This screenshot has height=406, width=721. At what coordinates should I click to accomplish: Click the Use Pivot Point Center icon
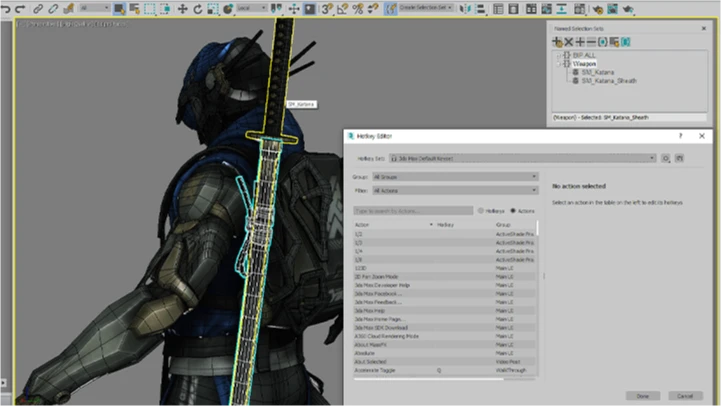click(x=276, y=8)
